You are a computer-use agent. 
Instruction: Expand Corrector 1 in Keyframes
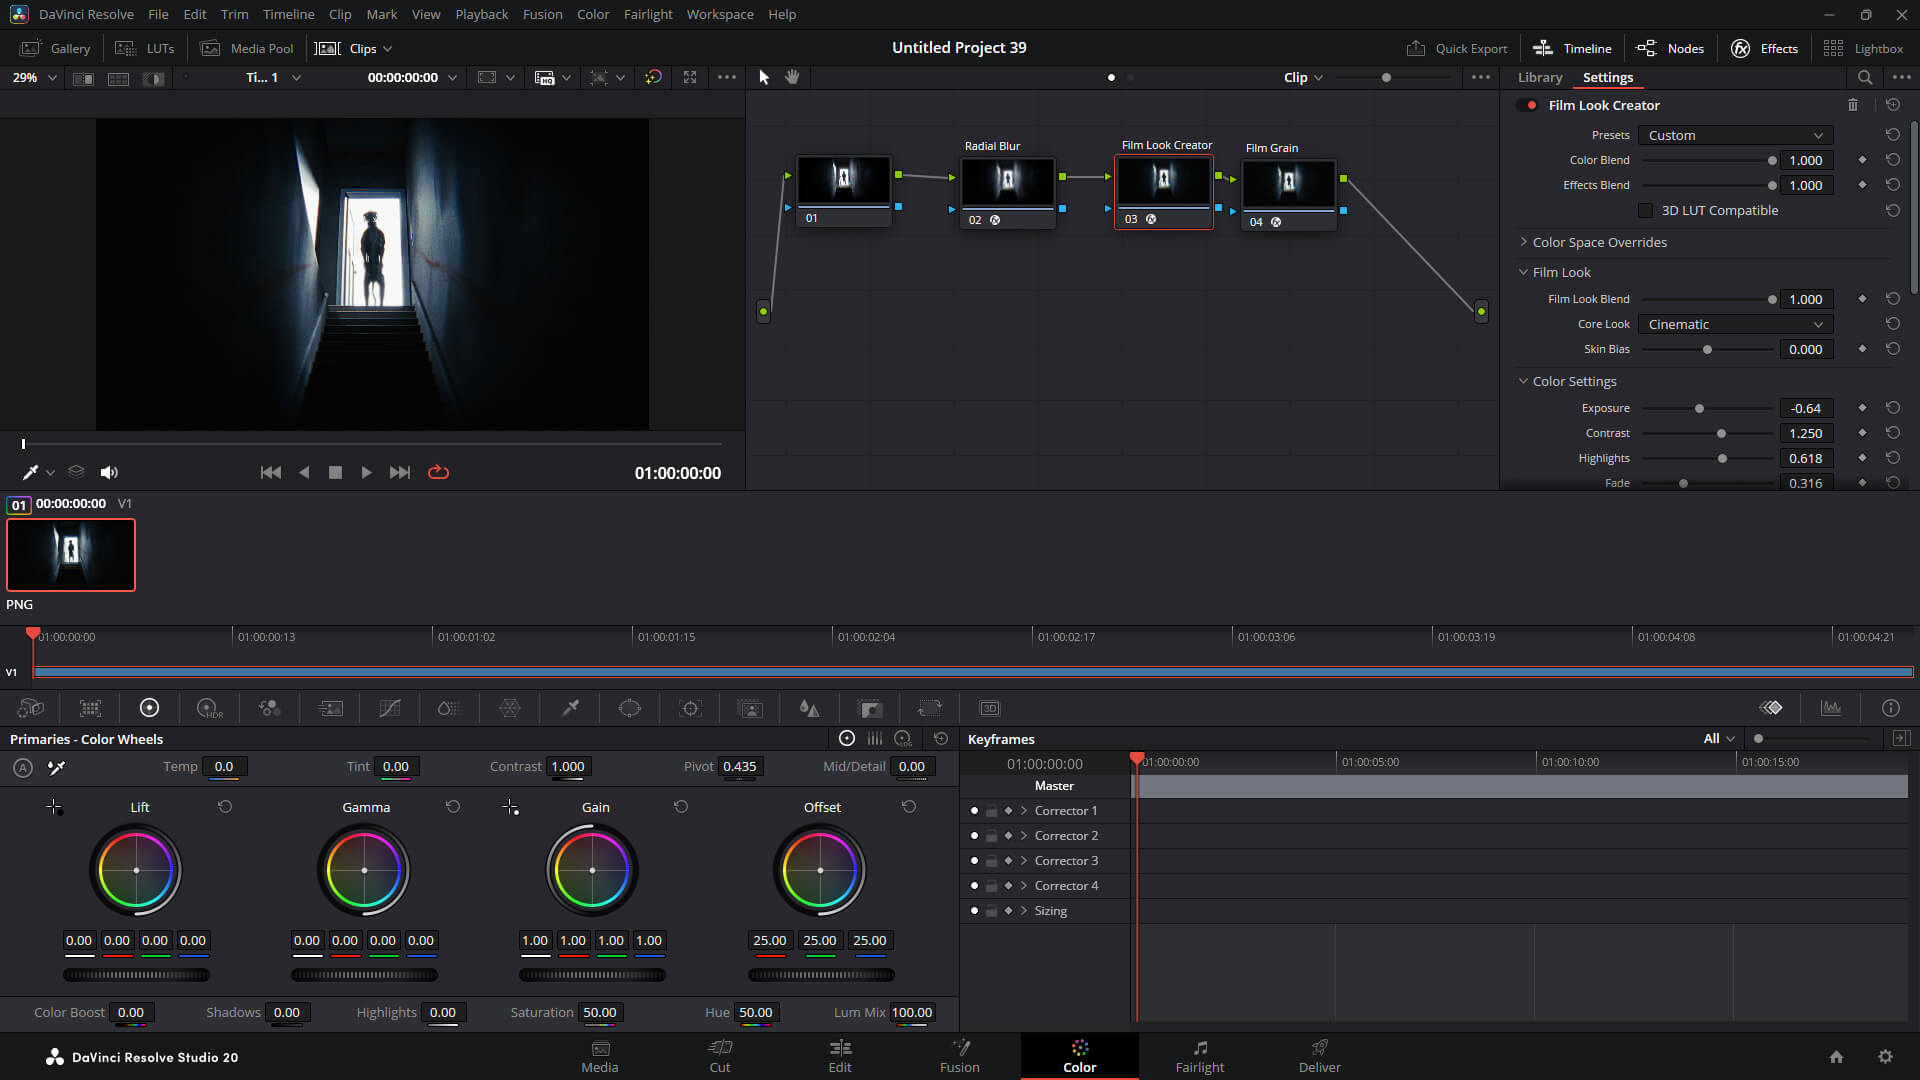click(x=1024, y=811)
